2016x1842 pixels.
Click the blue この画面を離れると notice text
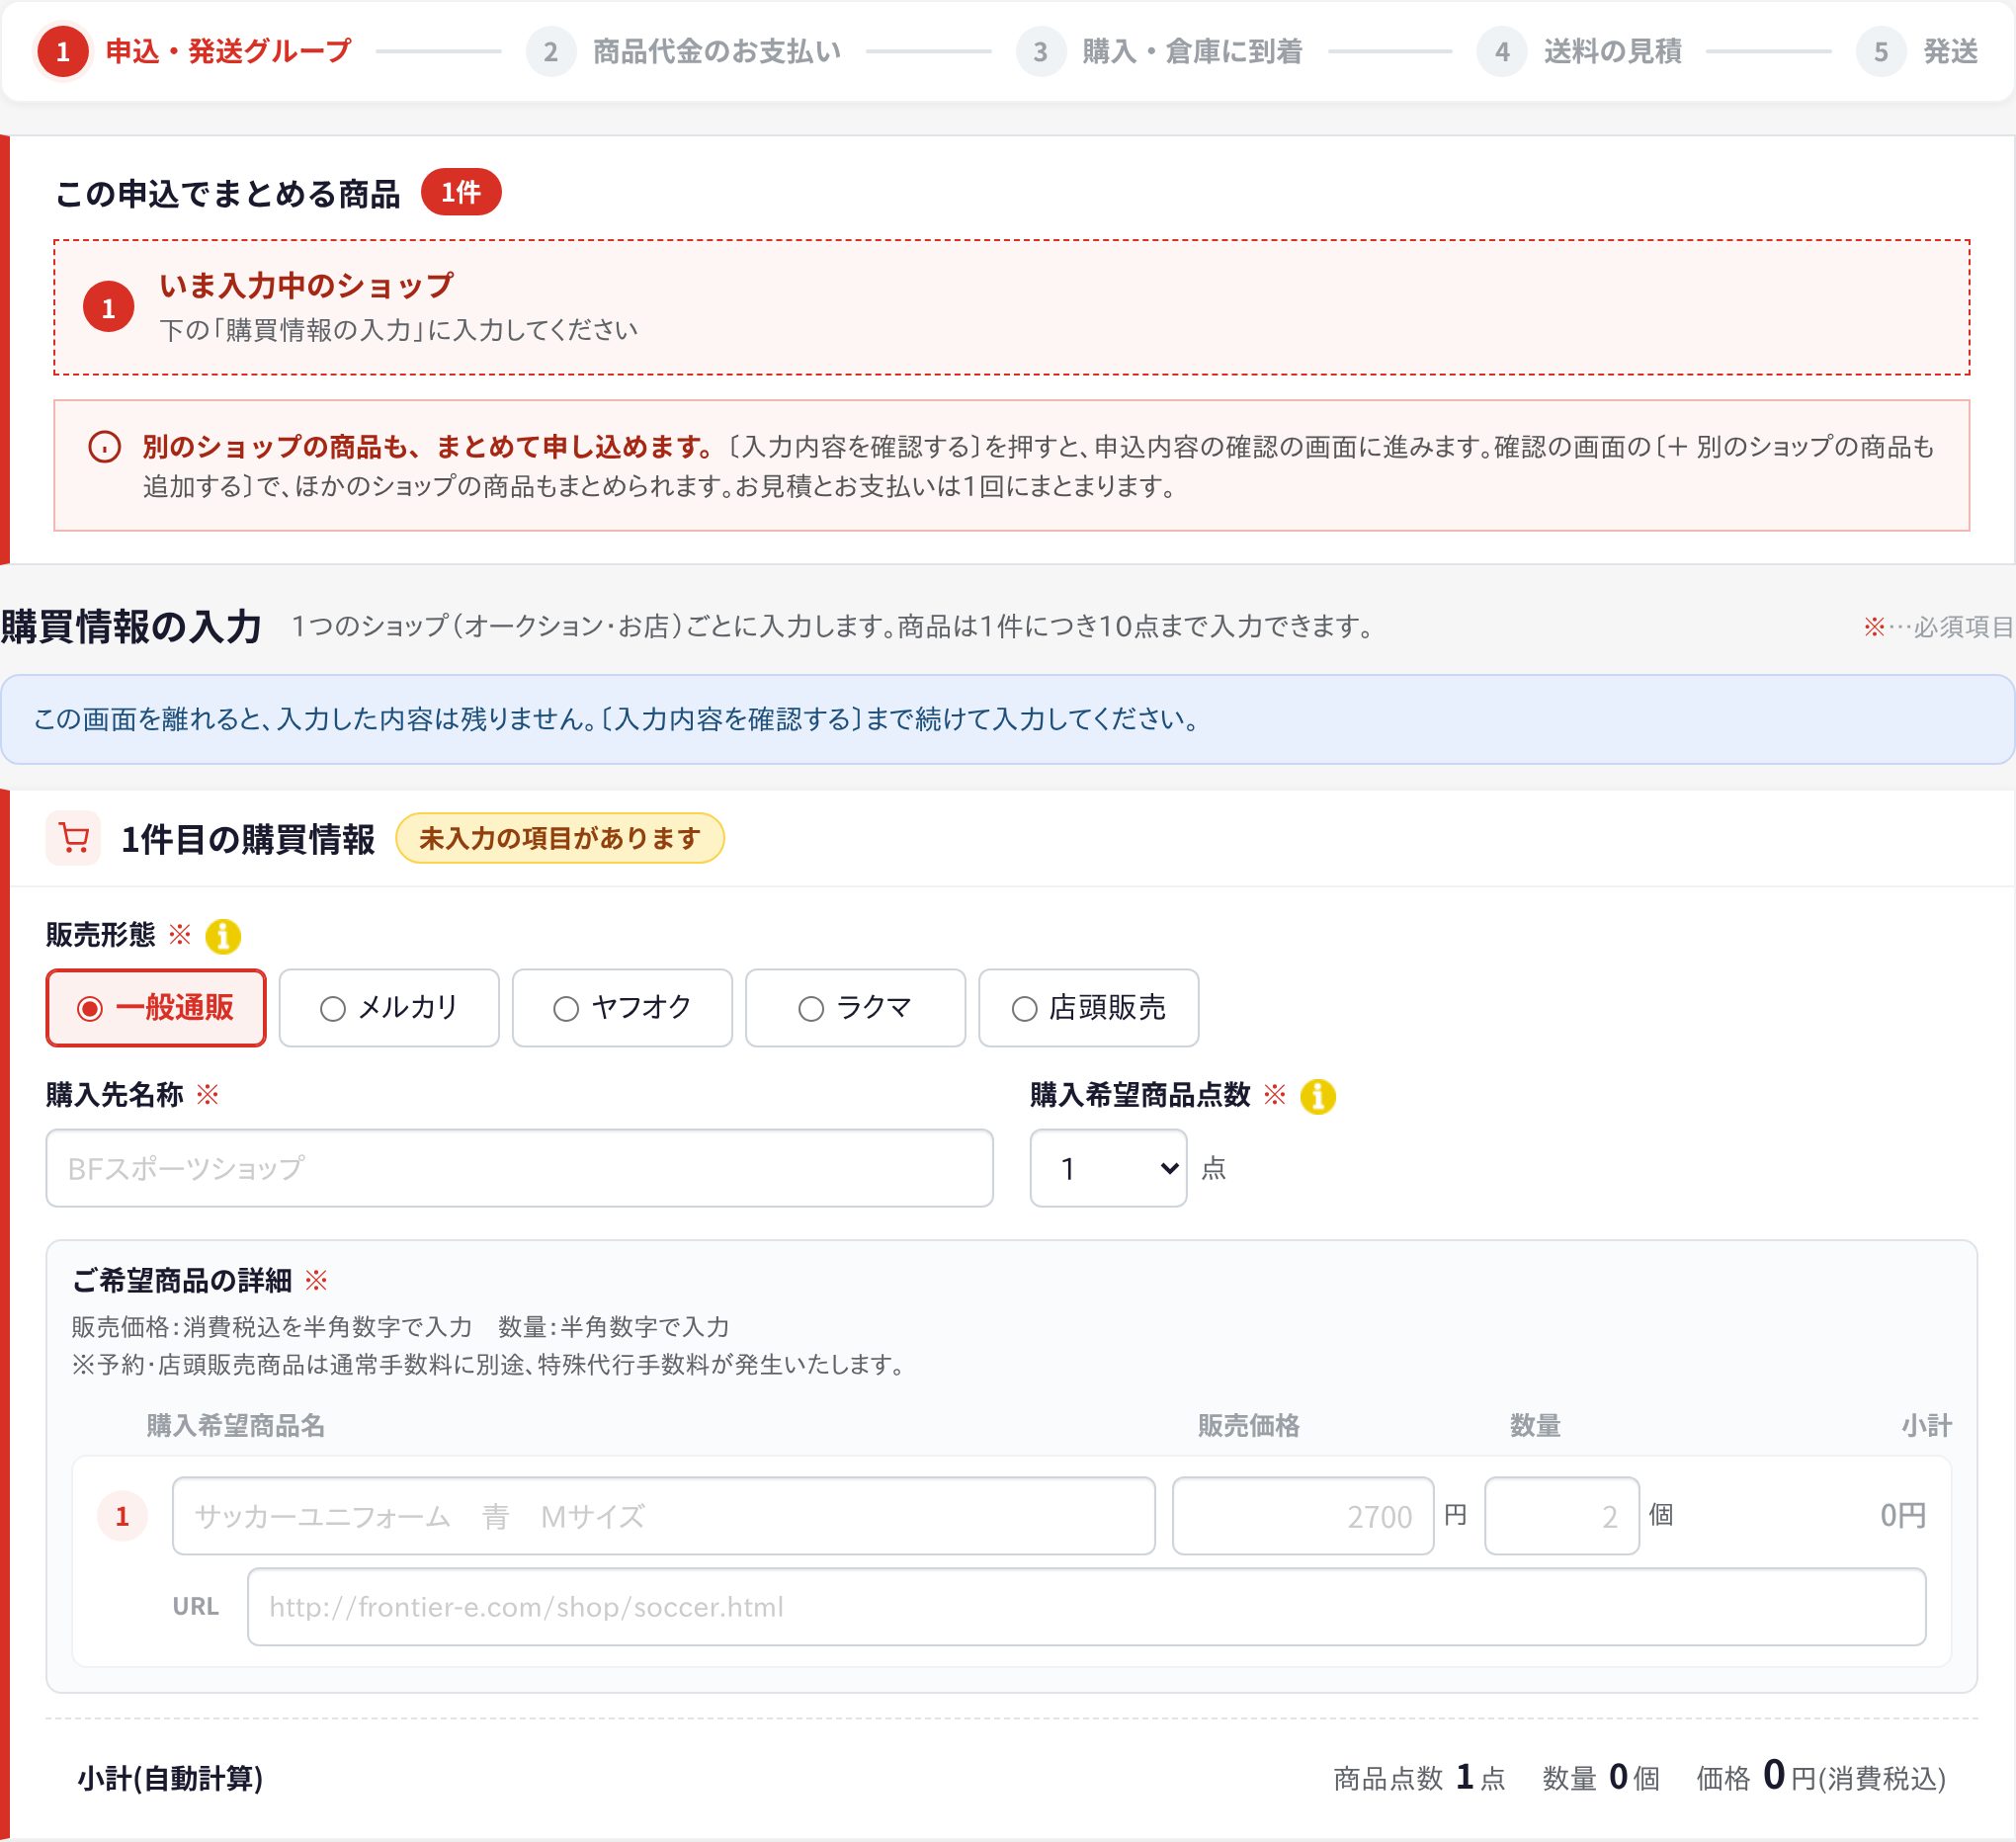[x=617, y=719]
